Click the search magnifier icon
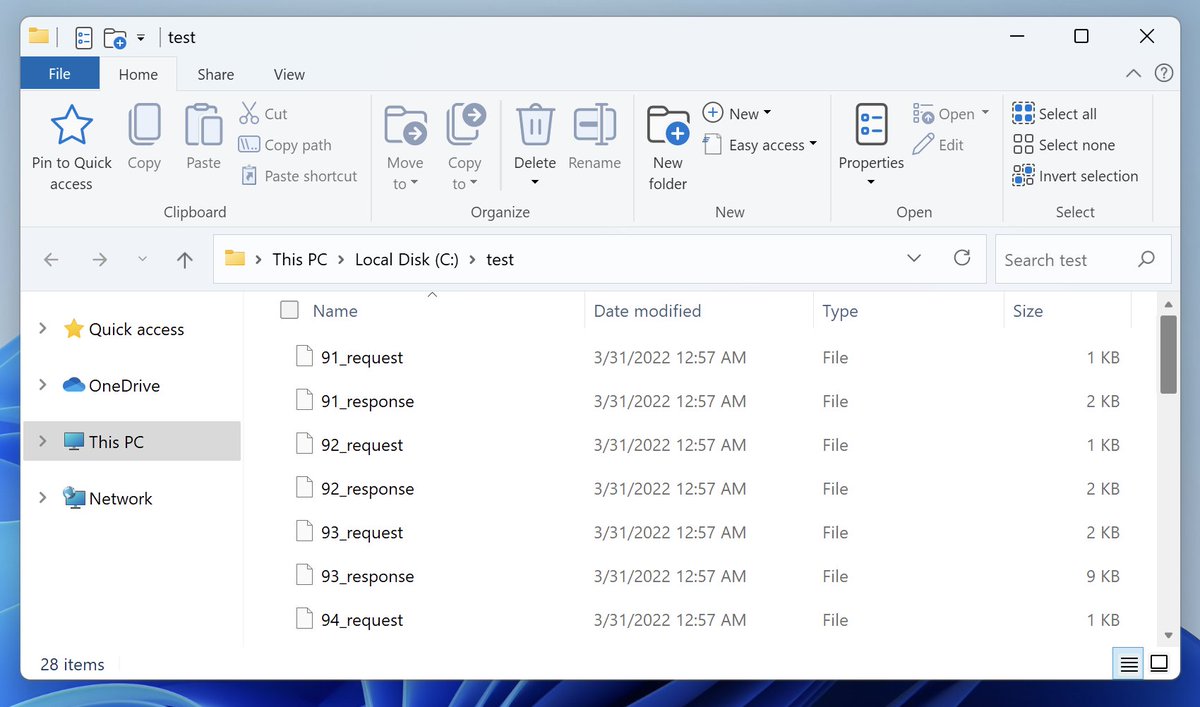Viewport: 1200px width, 707px height. click(x=1147, y=259)
